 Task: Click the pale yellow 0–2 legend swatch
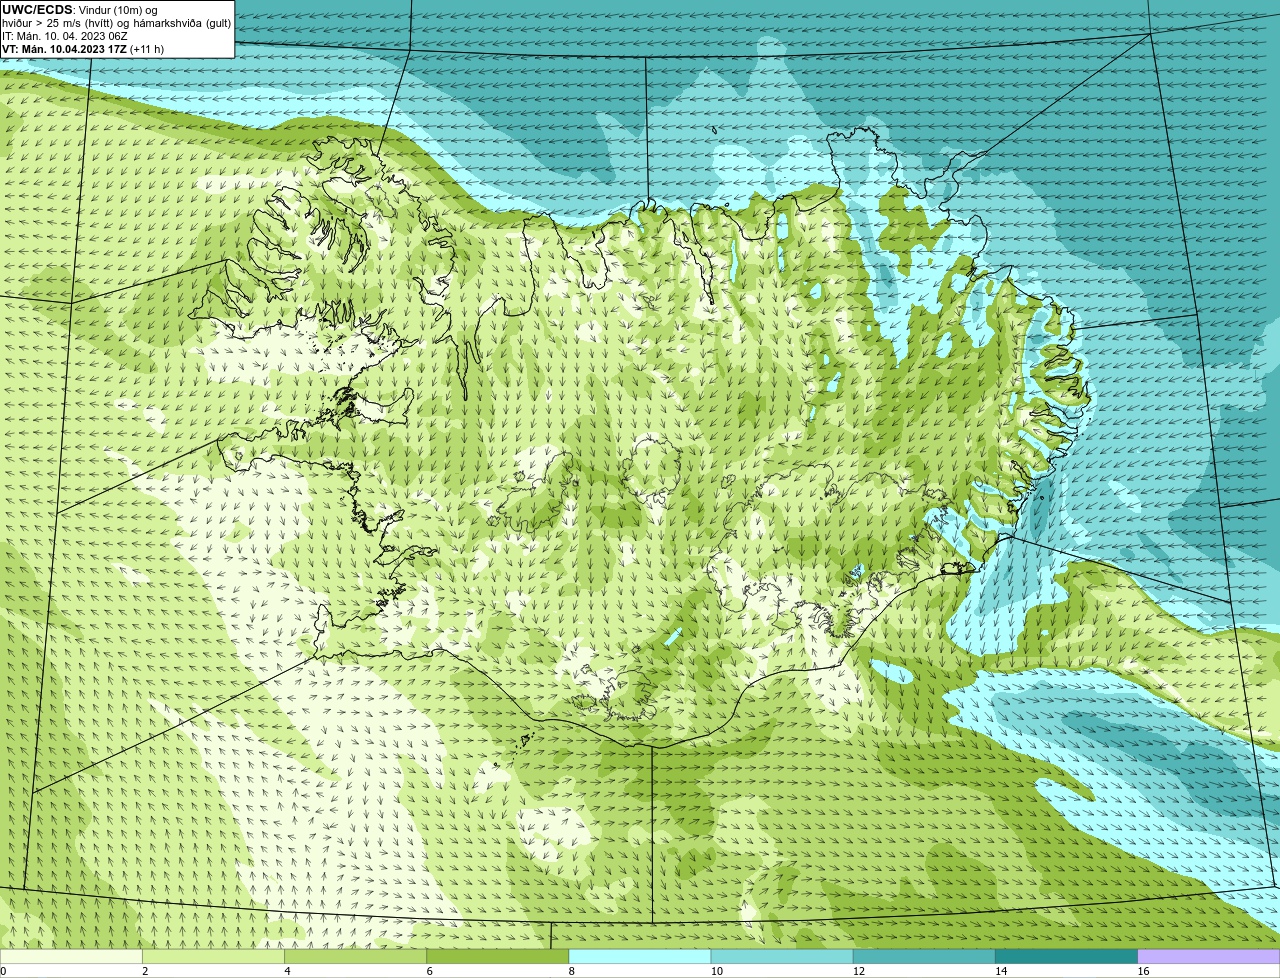(72, 957)
